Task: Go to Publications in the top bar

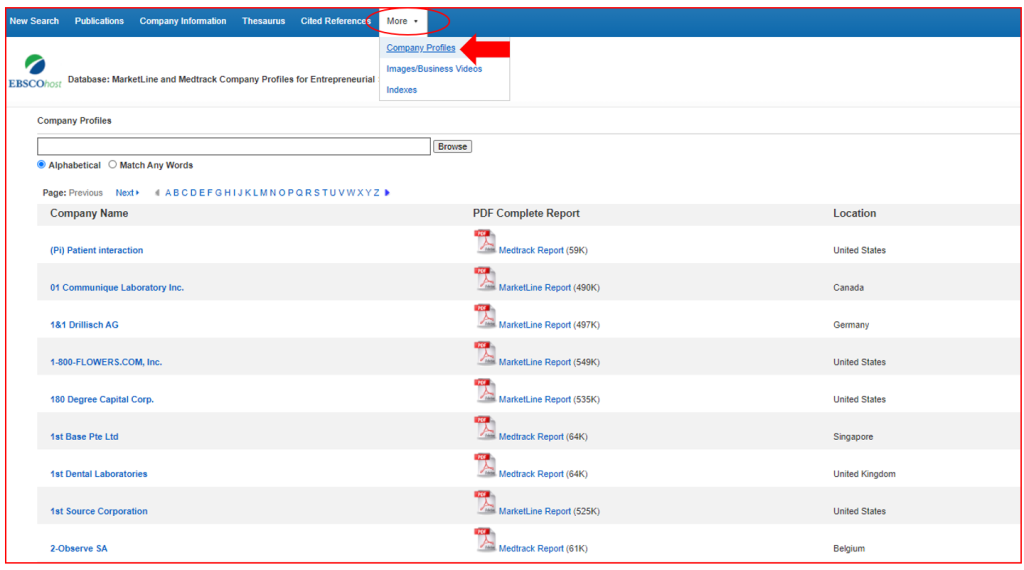Action: pos(99,21)
